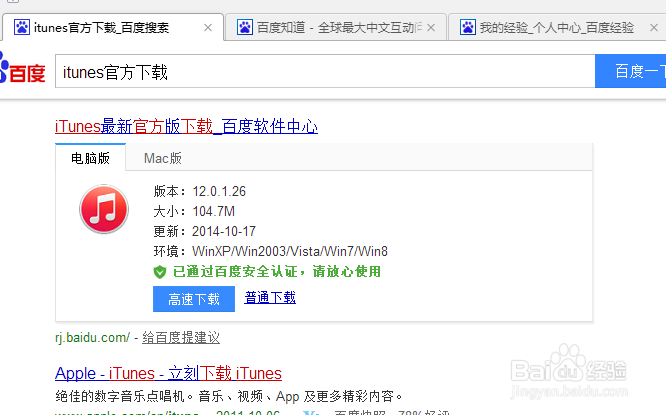
Task: Click the Baidu logo beside the search box
Action: 22,68
